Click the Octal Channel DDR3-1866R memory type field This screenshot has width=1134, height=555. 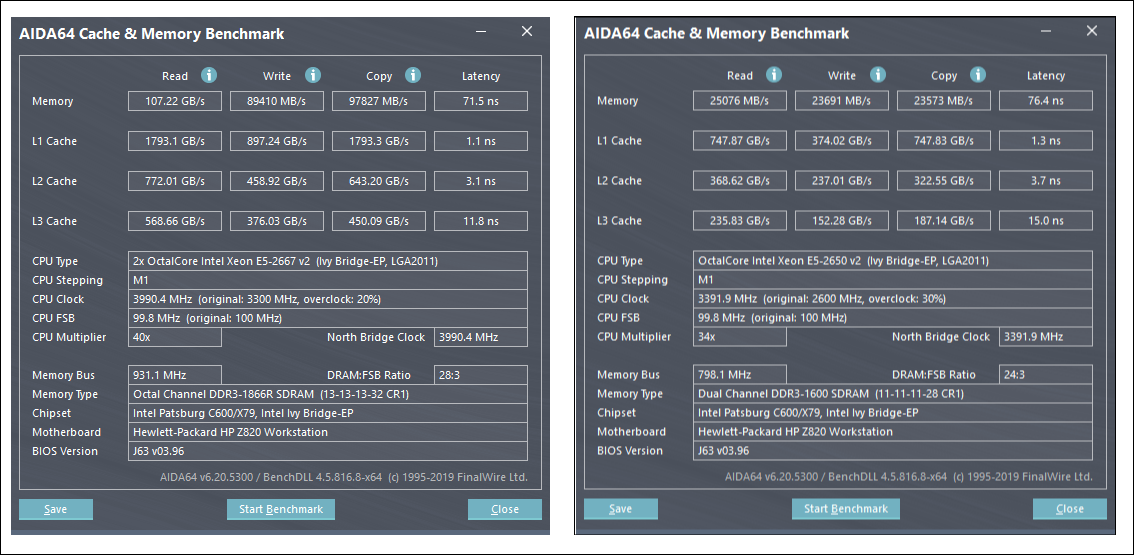click(x=328, y=394)
